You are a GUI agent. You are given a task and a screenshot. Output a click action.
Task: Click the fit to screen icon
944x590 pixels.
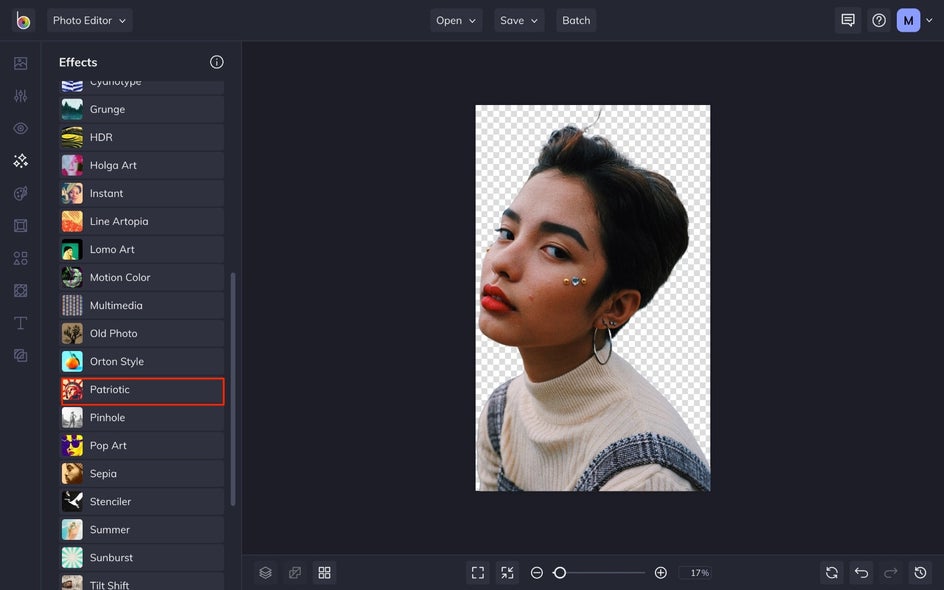478,573
